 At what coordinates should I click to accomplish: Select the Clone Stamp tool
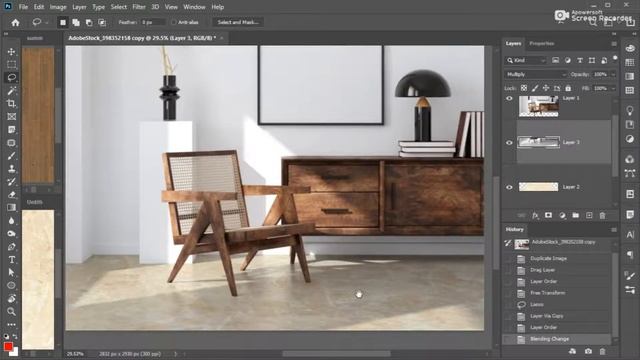pyautogui.click(x=11, y=169)
